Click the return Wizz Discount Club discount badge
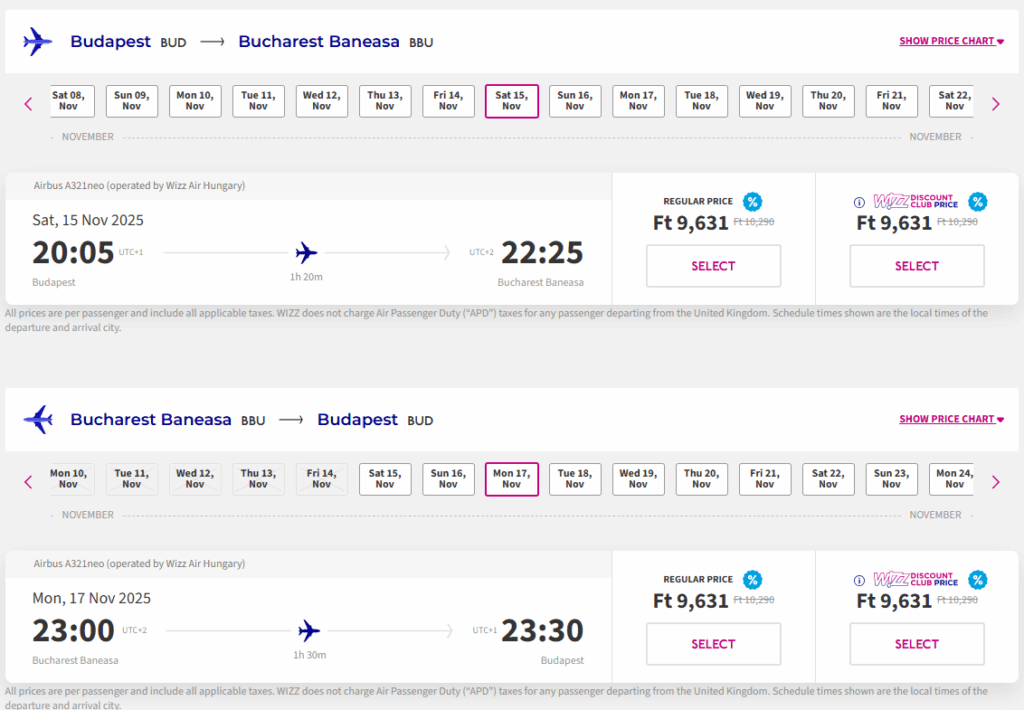1024x710 pixels. [977, 580]
